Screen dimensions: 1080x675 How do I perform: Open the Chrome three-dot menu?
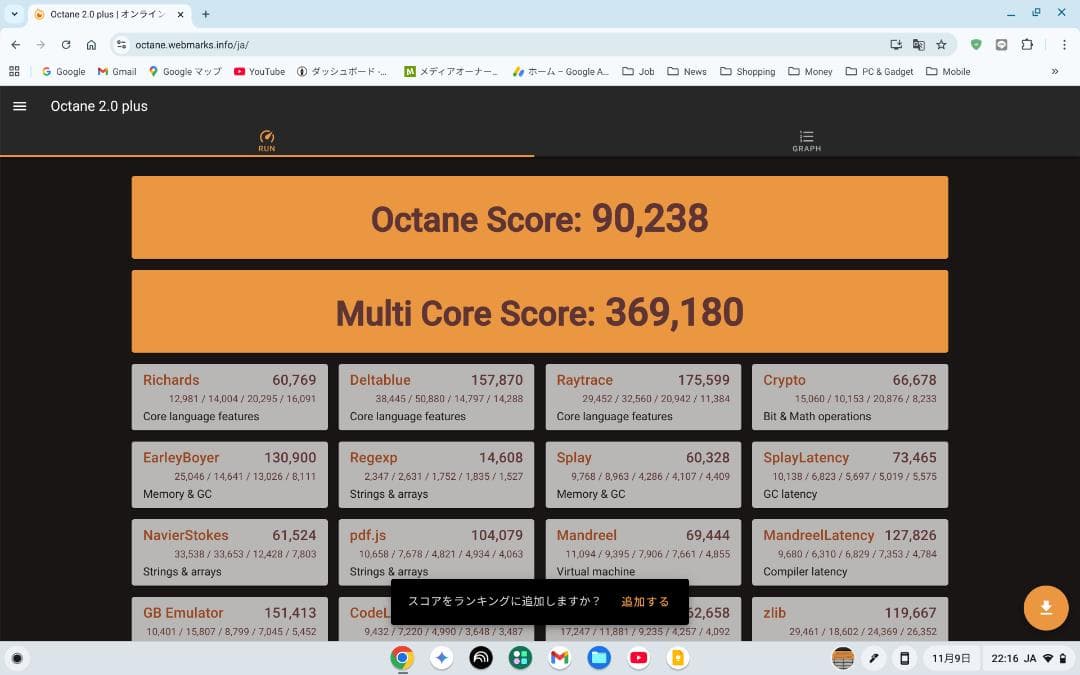click(x=1063, y=45)
